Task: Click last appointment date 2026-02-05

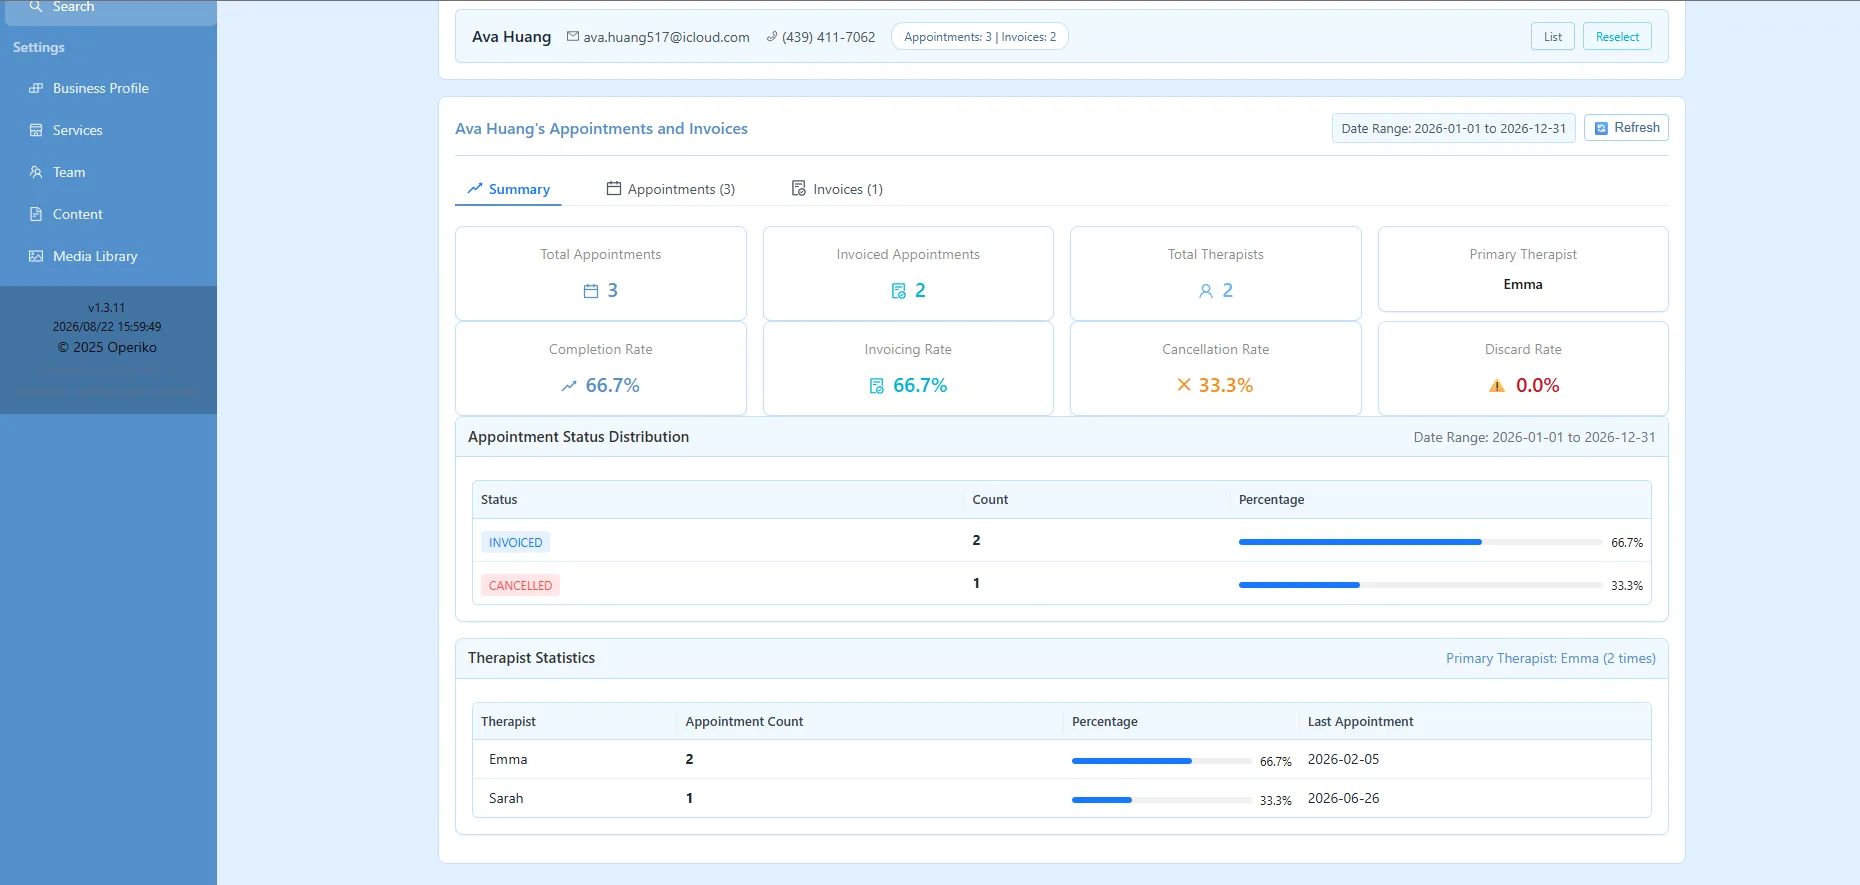Action: pos(1343,759)
